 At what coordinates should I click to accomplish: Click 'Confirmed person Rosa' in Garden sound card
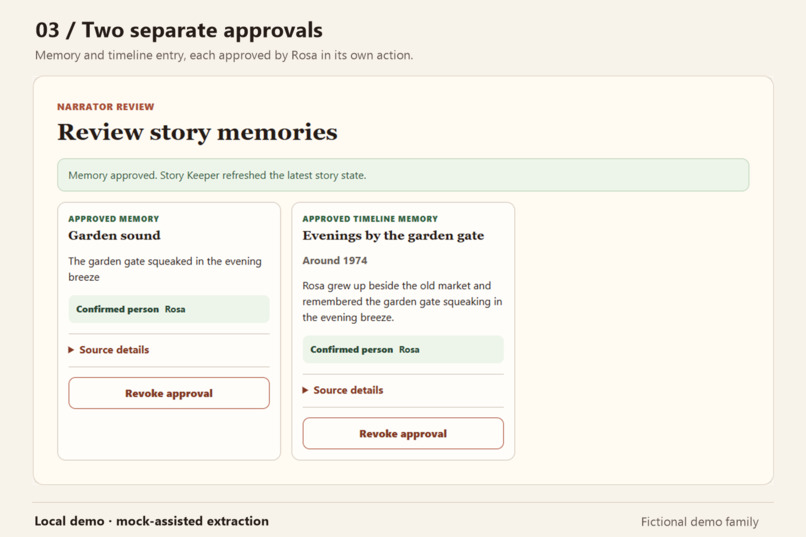pos(169,309)
